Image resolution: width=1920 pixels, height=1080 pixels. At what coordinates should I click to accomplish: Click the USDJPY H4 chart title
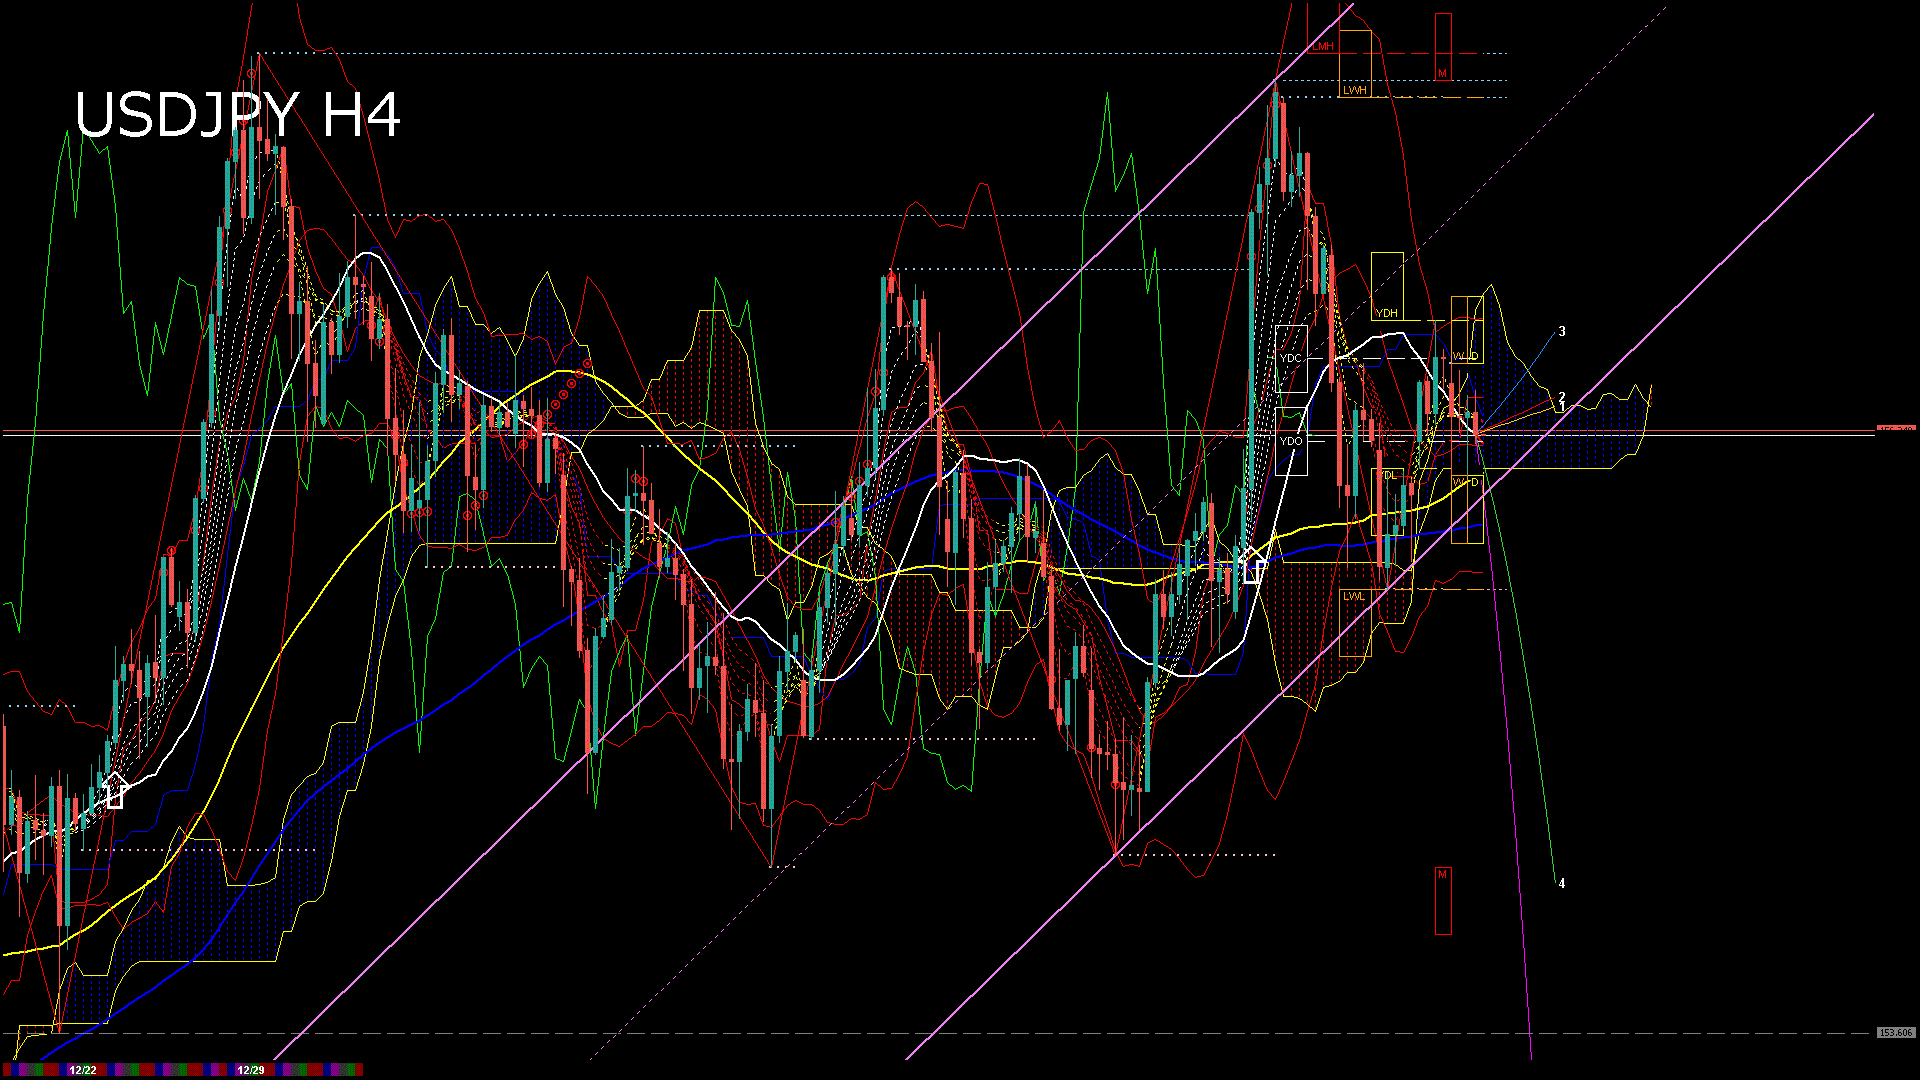pyautogui.click(x=238, y=116)
